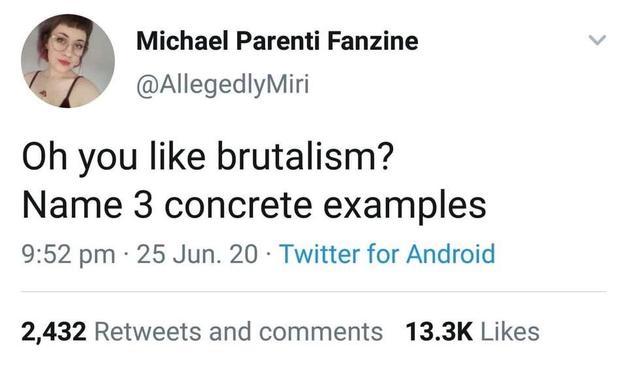The image size is (627, 368).
Task: Click the word 'Android' in source link
Action: [x=451, y=254]
